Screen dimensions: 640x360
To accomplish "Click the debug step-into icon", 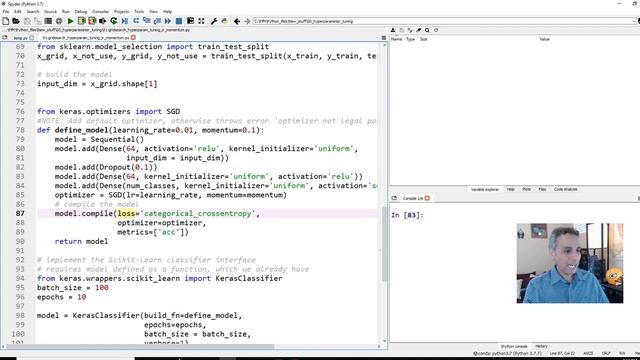I will coord(147,21).
